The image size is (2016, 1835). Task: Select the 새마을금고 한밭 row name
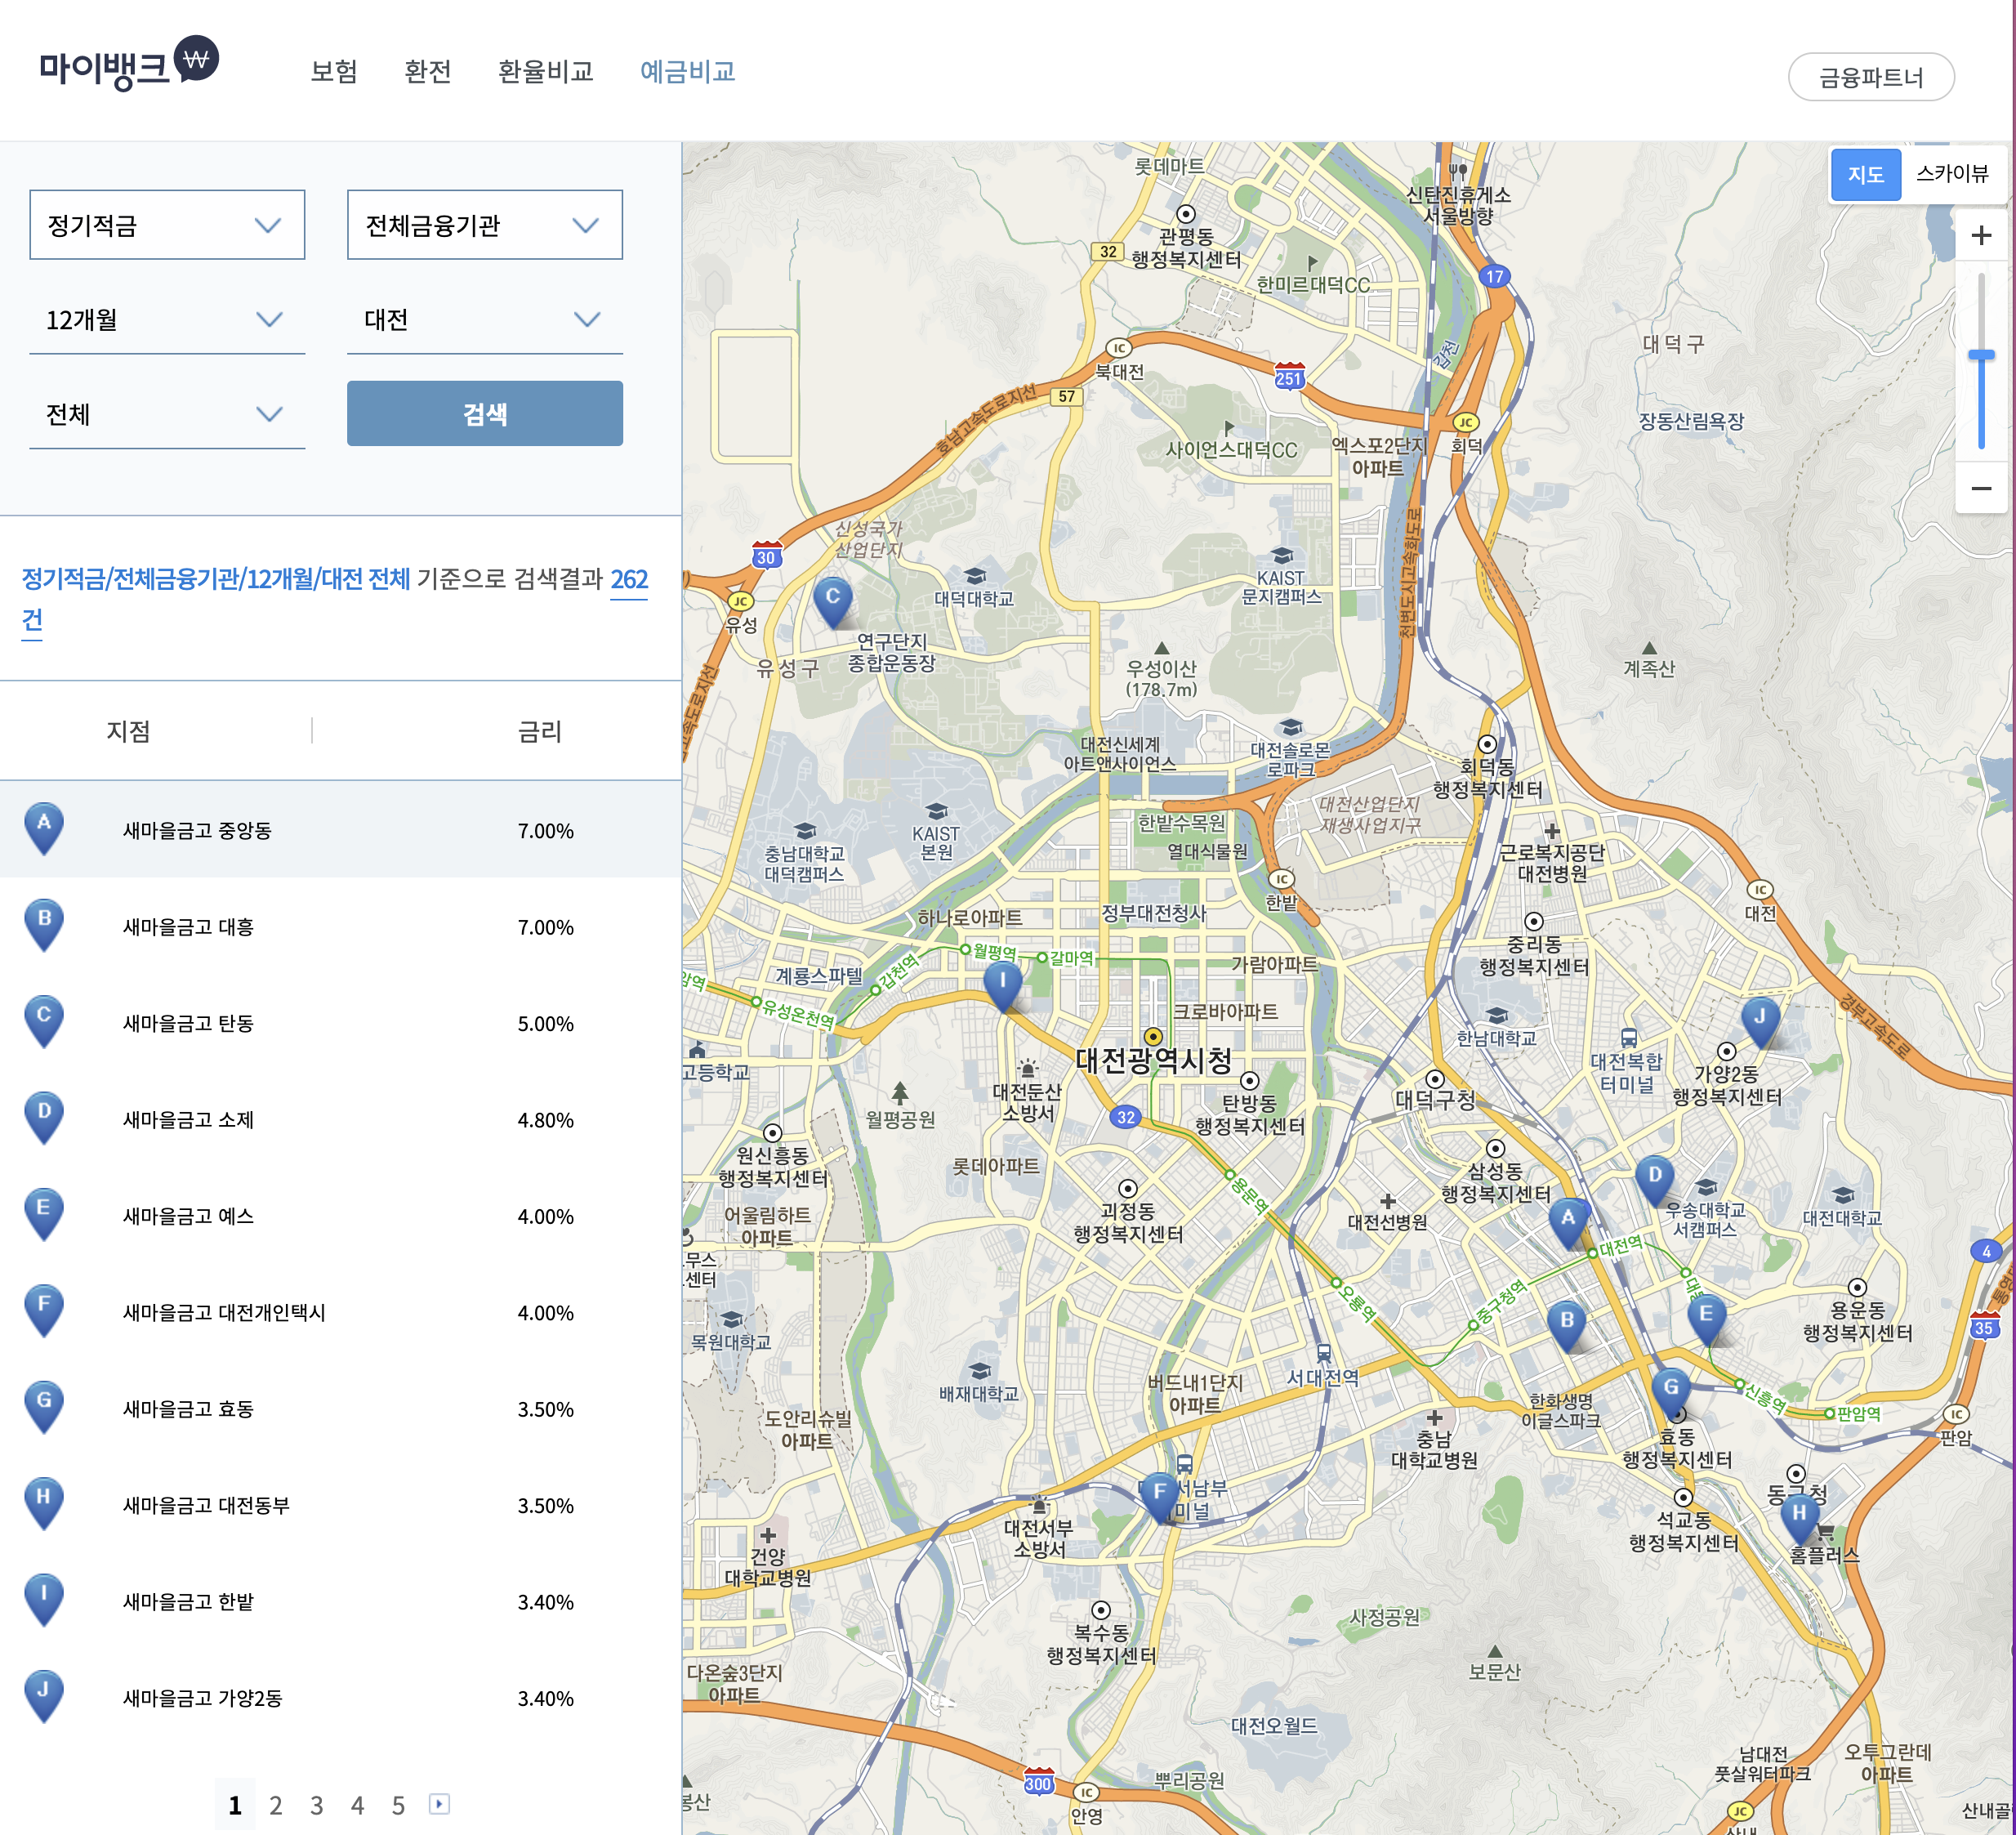[188, 1601]
